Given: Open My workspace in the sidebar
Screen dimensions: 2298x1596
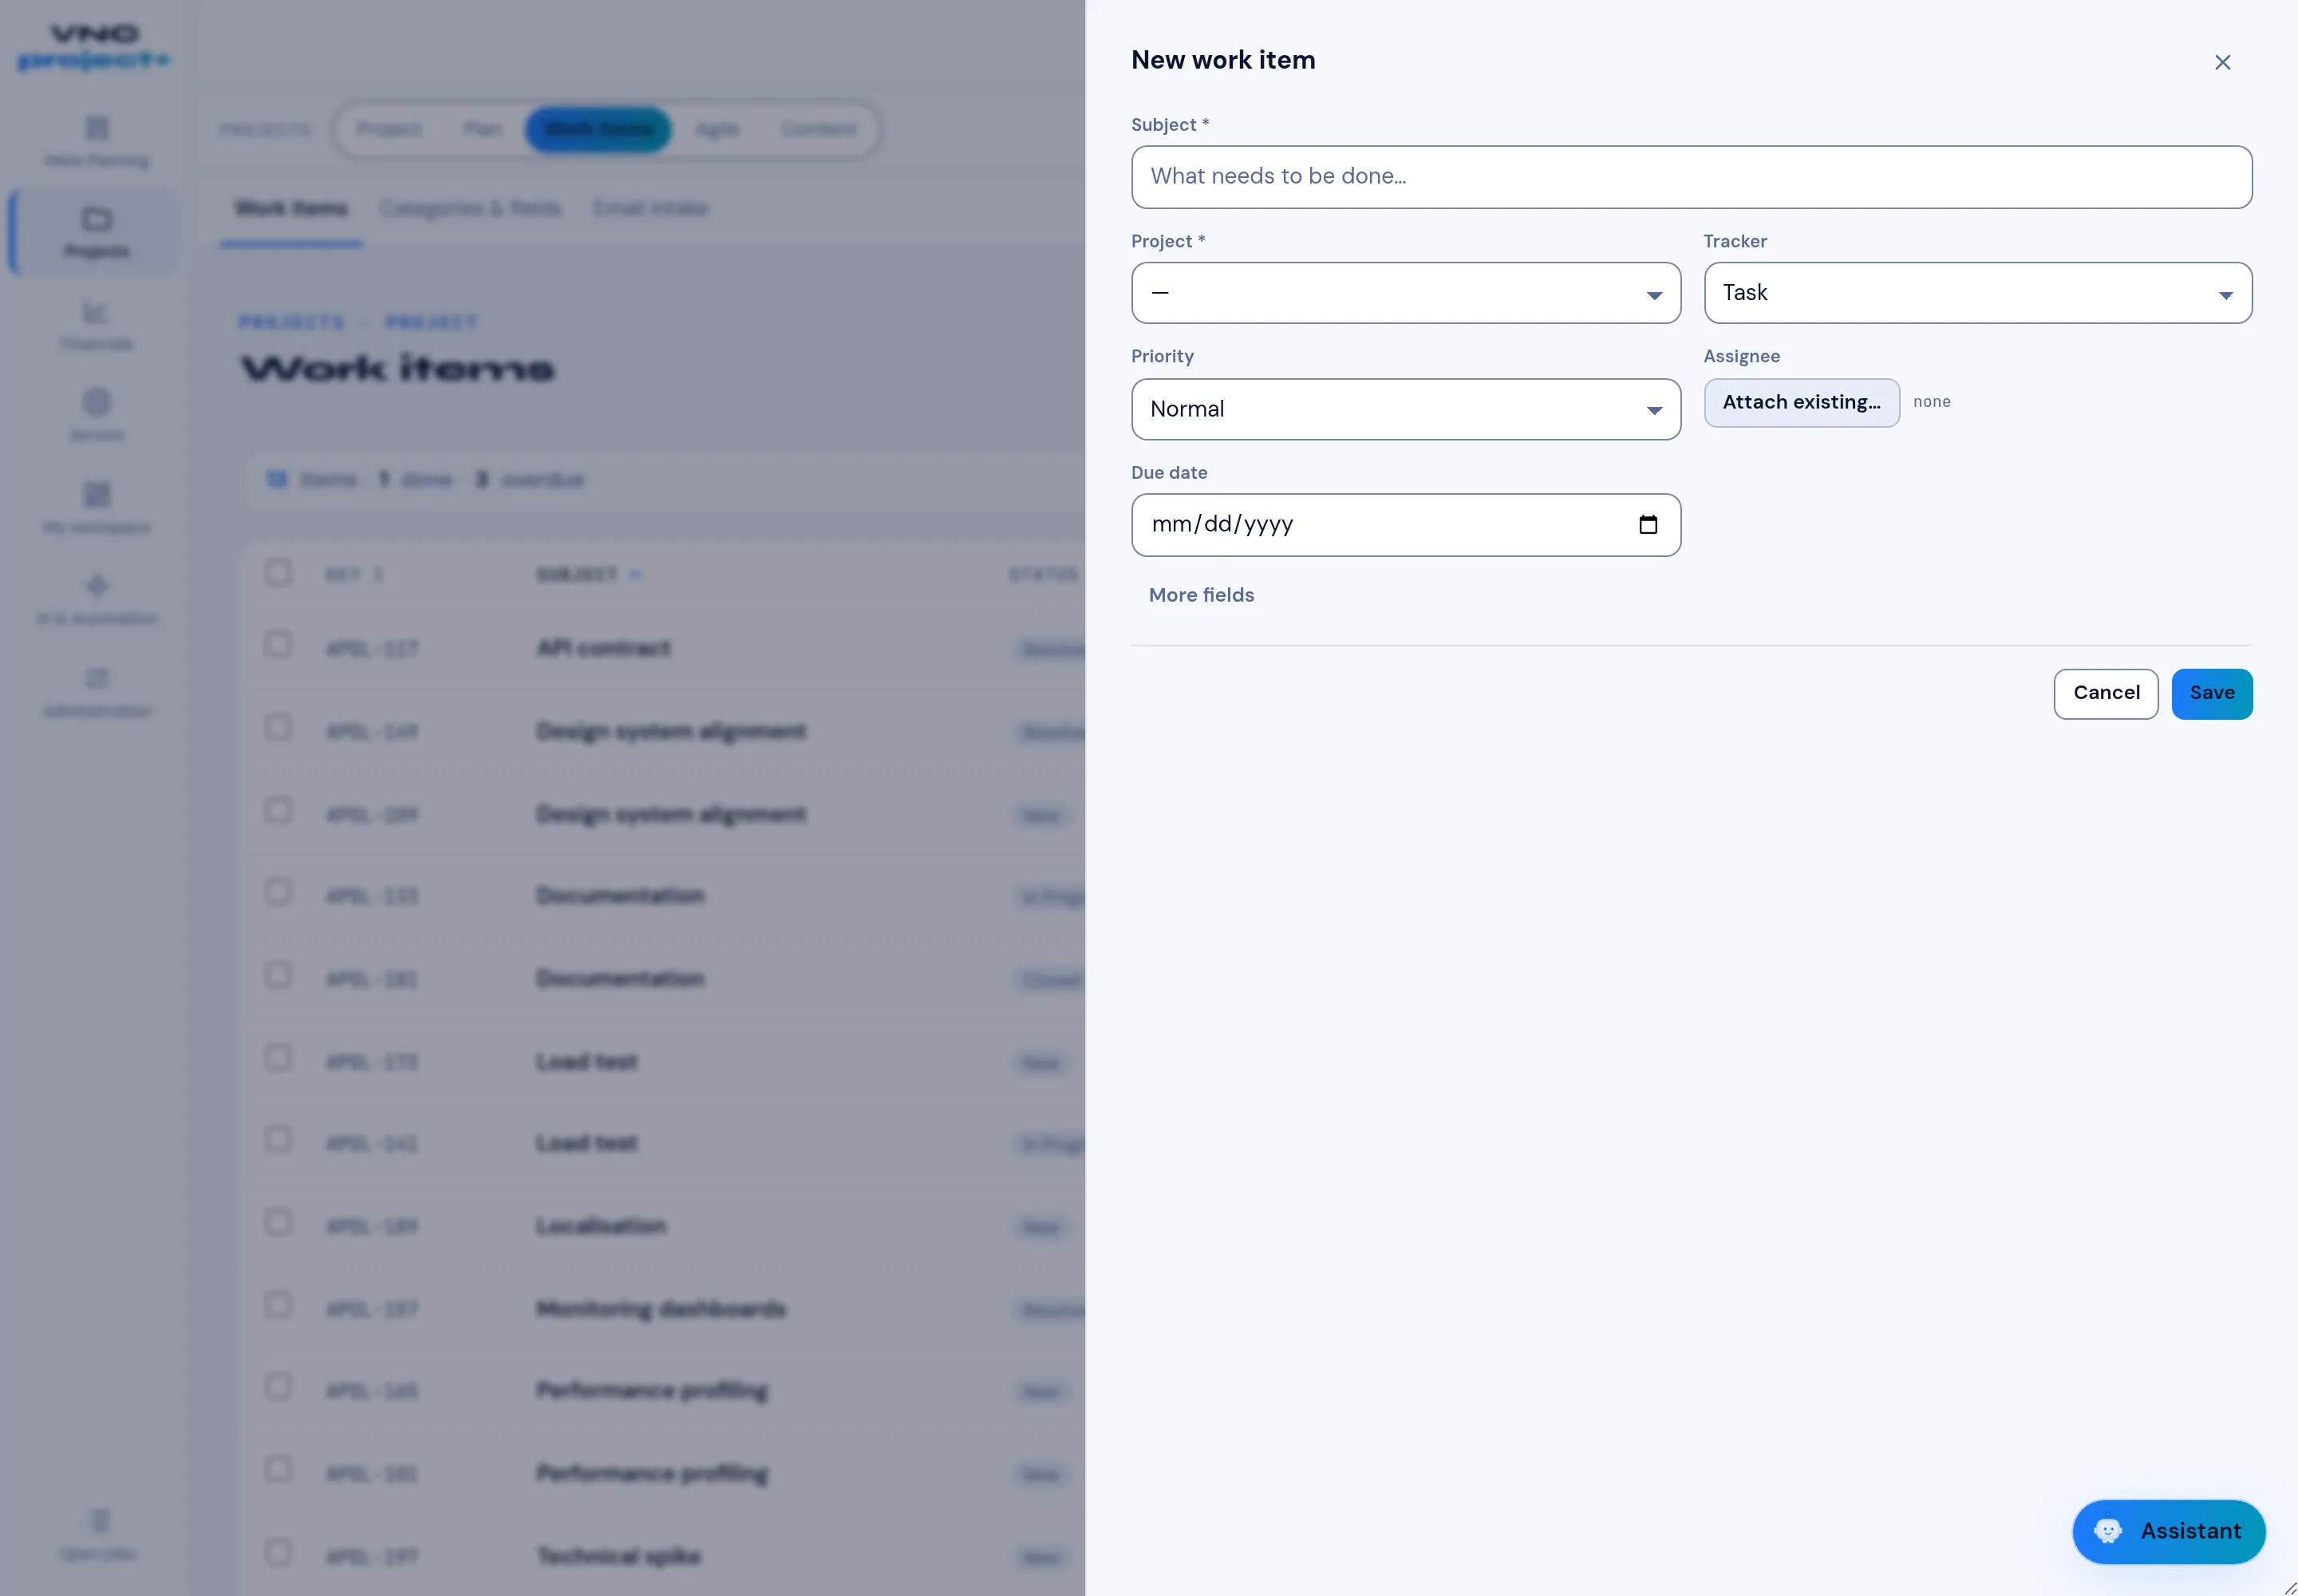Looking at the screenshot, I should coord(96,508).
